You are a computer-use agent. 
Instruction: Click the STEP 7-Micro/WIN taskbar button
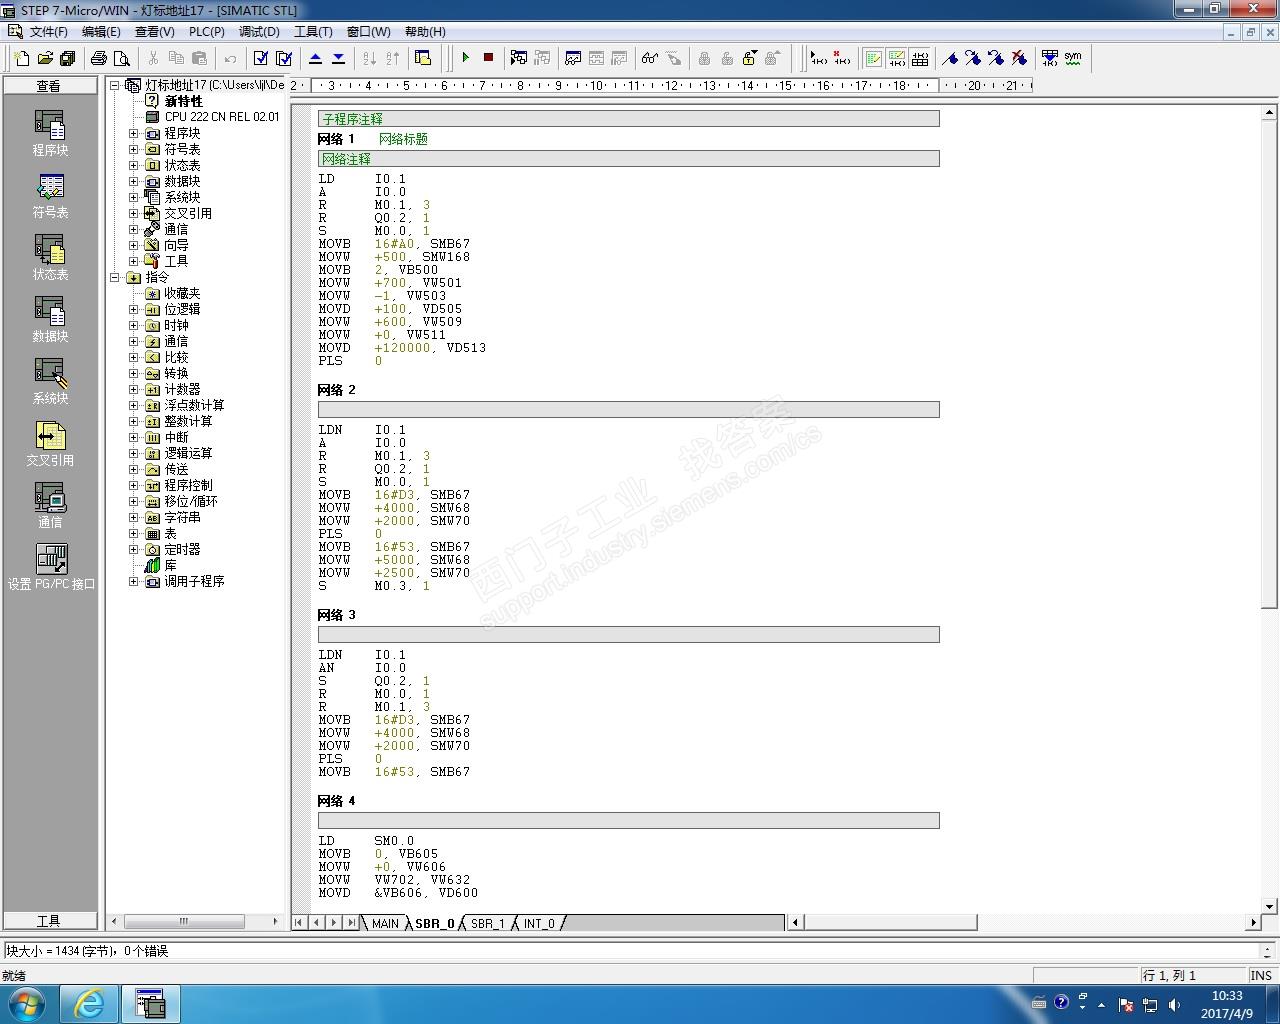(150, 1003)
